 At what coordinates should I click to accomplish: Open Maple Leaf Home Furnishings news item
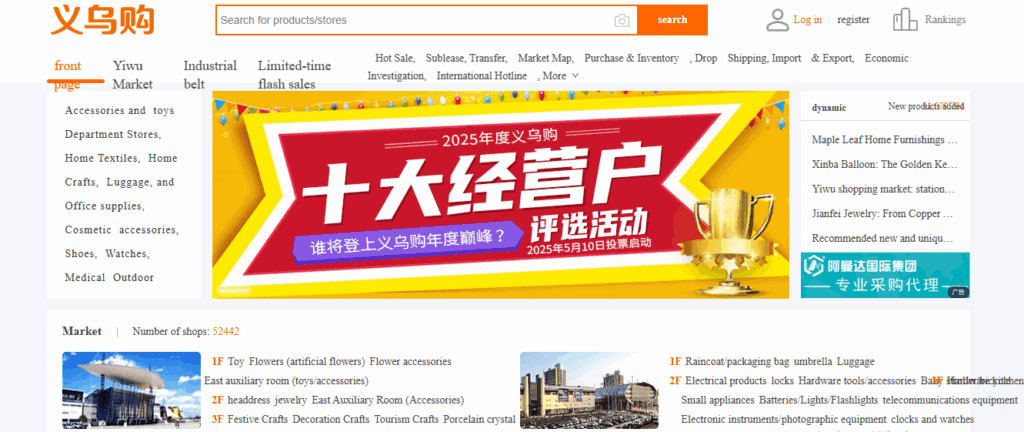coord(884,140)
